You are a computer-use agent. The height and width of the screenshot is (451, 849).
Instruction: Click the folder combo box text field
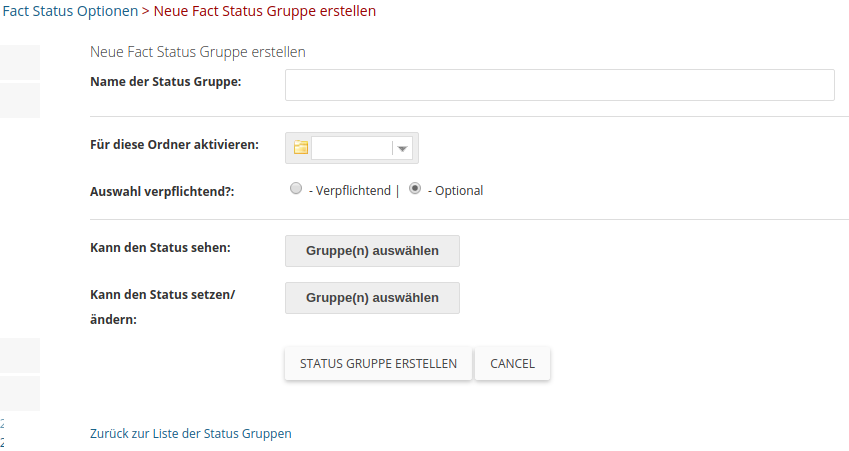[352, 148]
